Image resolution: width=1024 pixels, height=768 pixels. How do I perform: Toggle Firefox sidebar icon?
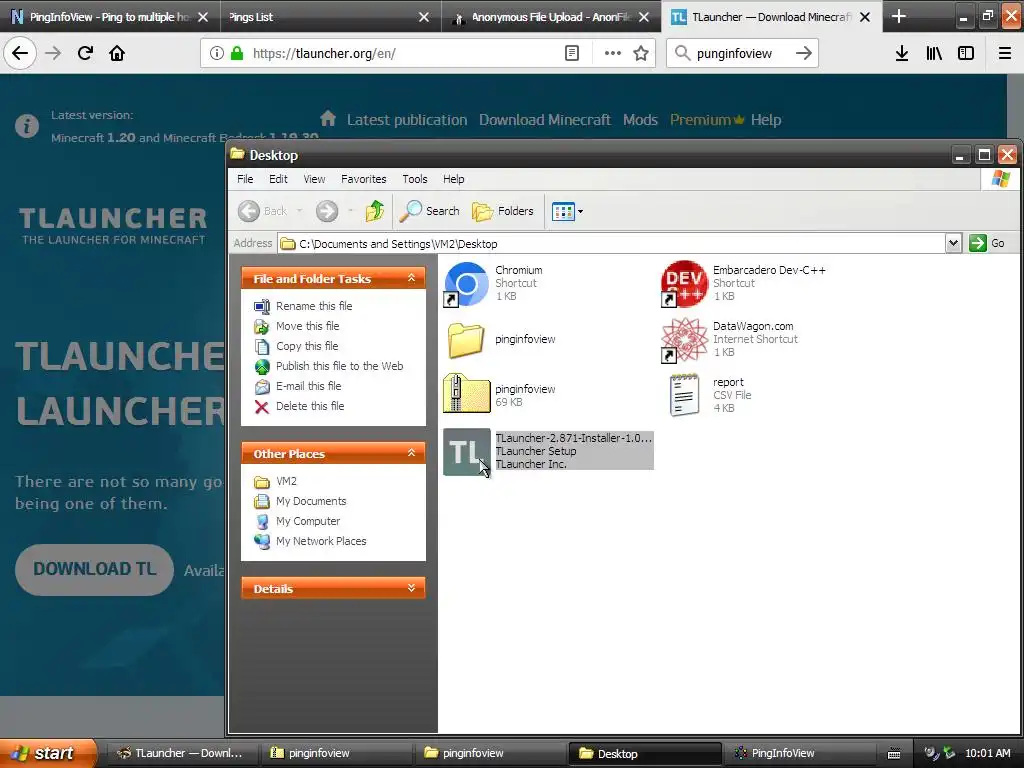tap(966, 54)
